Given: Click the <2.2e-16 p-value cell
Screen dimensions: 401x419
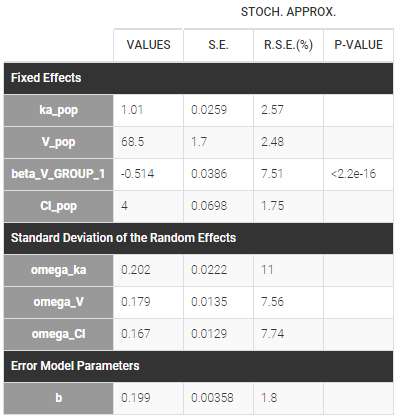Looking at the screenshot, I should [x=358, y=174].
